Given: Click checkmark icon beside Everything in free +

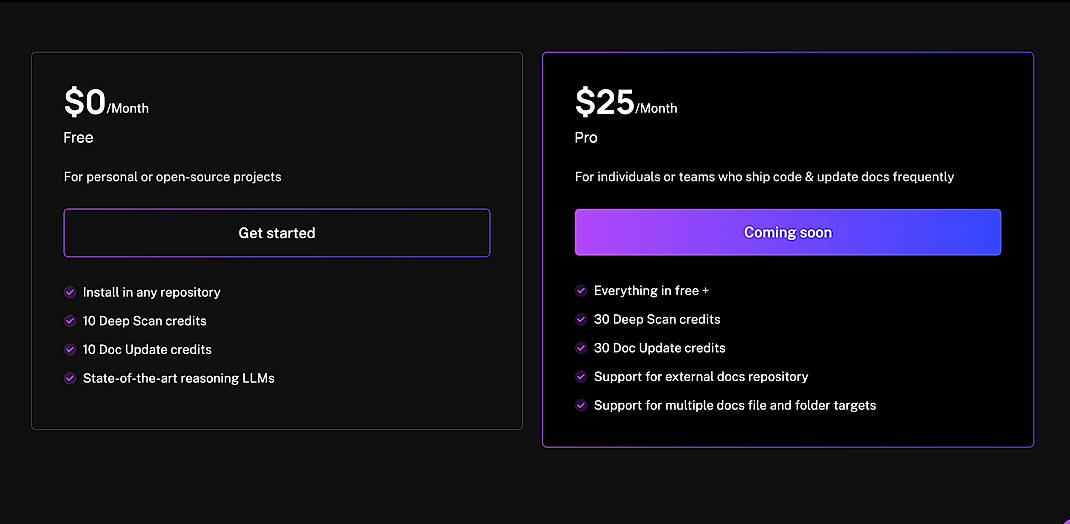Looking at the screenshot, I should pyautogui.click(x=581, y=291).
